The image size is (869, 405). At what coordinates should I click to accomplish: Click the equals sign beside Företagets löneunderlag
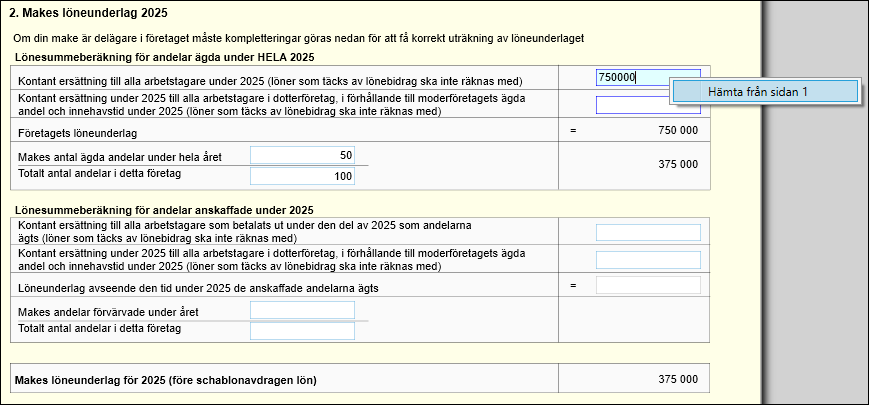574,131
